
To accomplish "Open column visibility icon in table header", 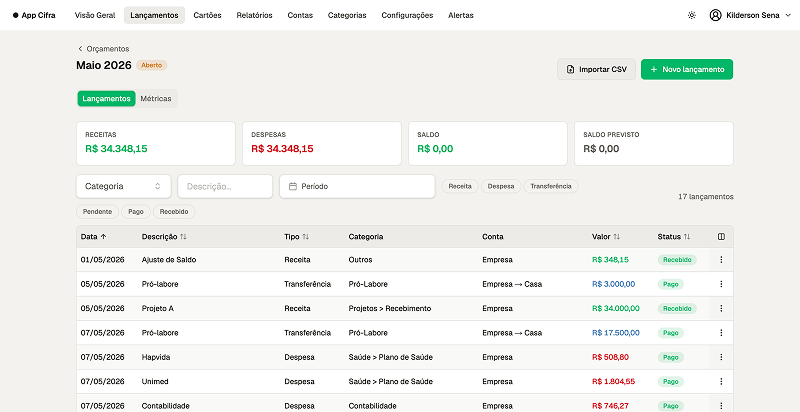I will pos(721,237).
